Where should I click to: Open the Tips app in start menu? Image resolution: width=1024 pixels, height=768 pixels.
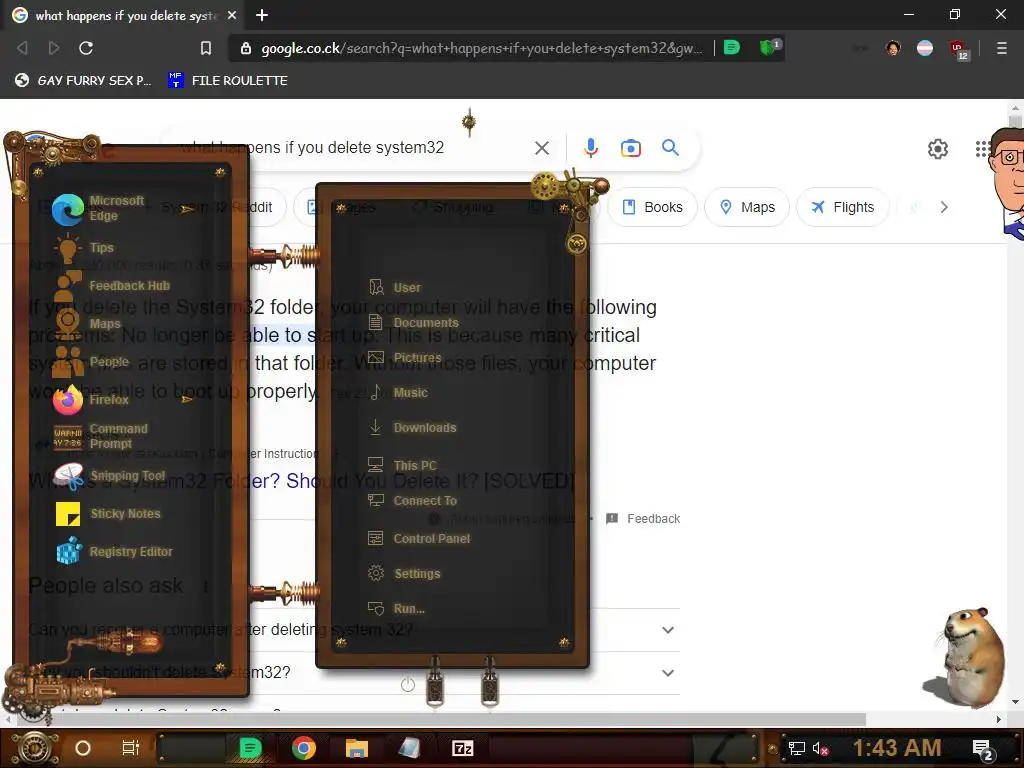coord(85,248)
